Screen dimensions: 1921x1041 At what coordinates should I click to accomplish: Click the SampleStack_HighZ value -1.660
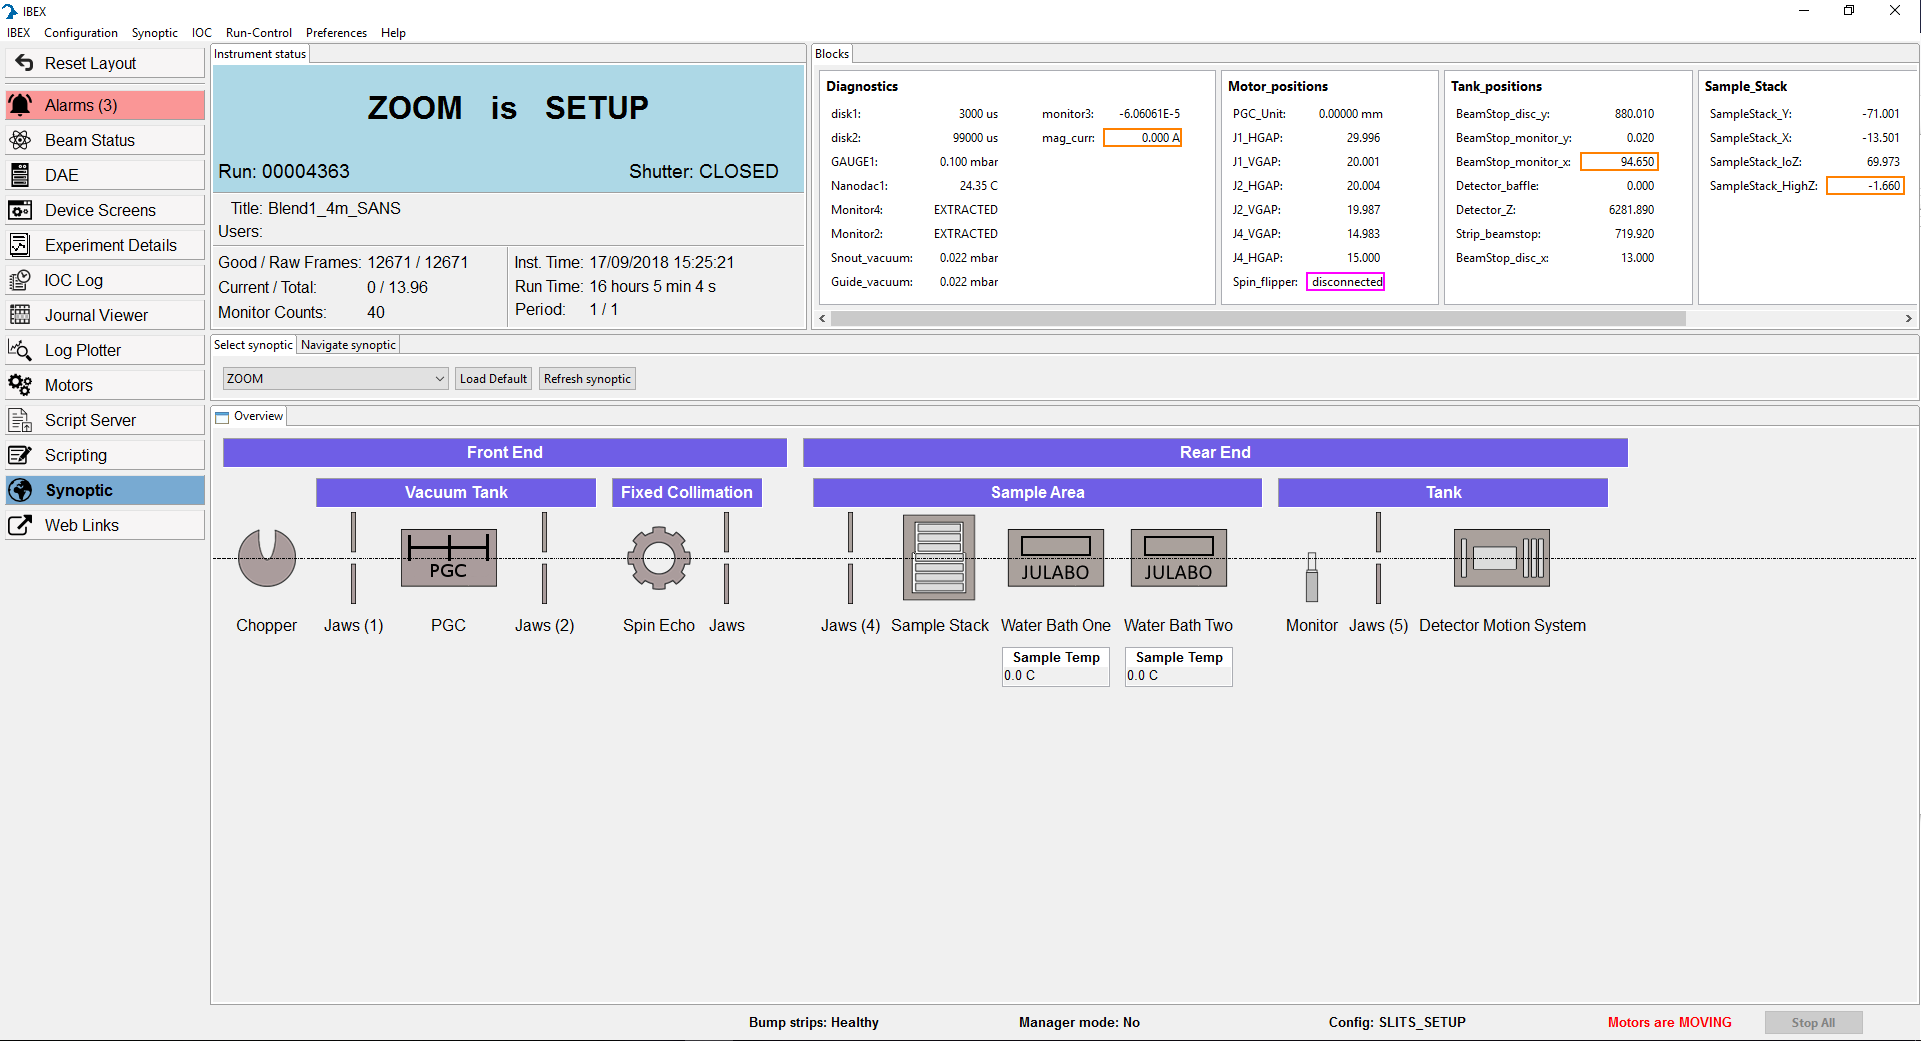pyautogui.click(x=1865, y=186)
